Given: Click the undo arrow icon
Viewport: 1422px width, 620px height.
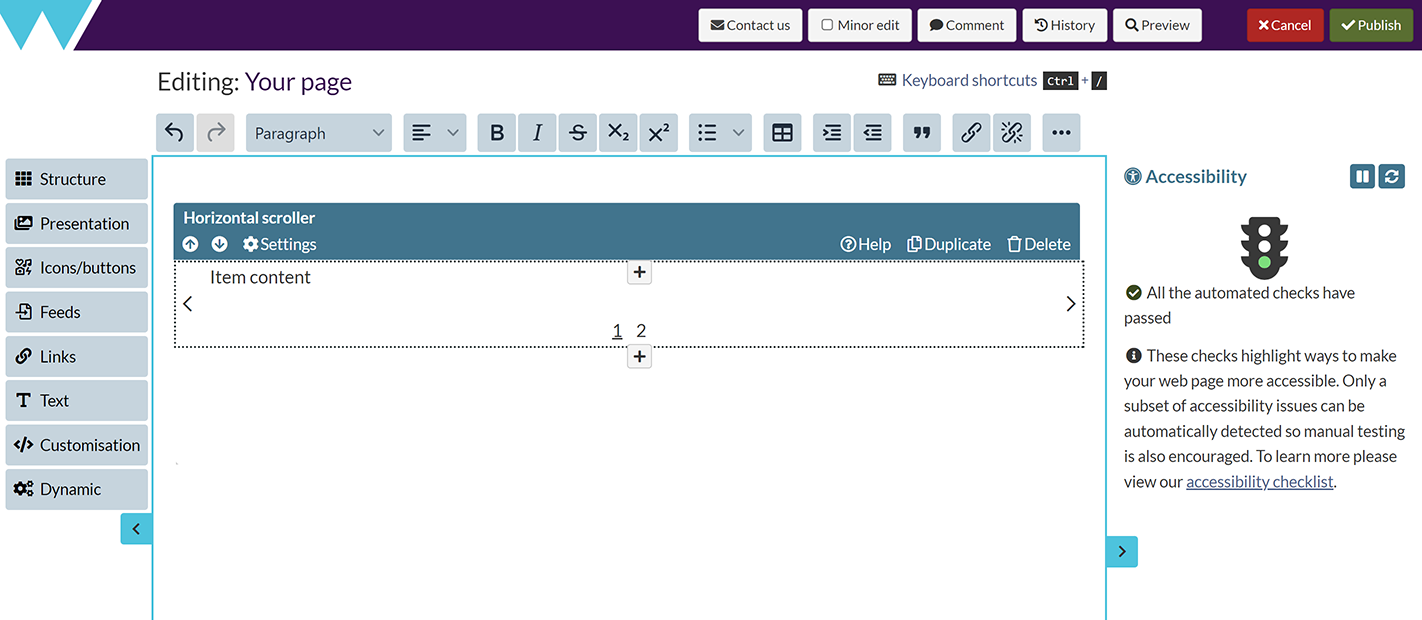Looking at the screenshot, I should pyautogui.click(x=174, y=132).
